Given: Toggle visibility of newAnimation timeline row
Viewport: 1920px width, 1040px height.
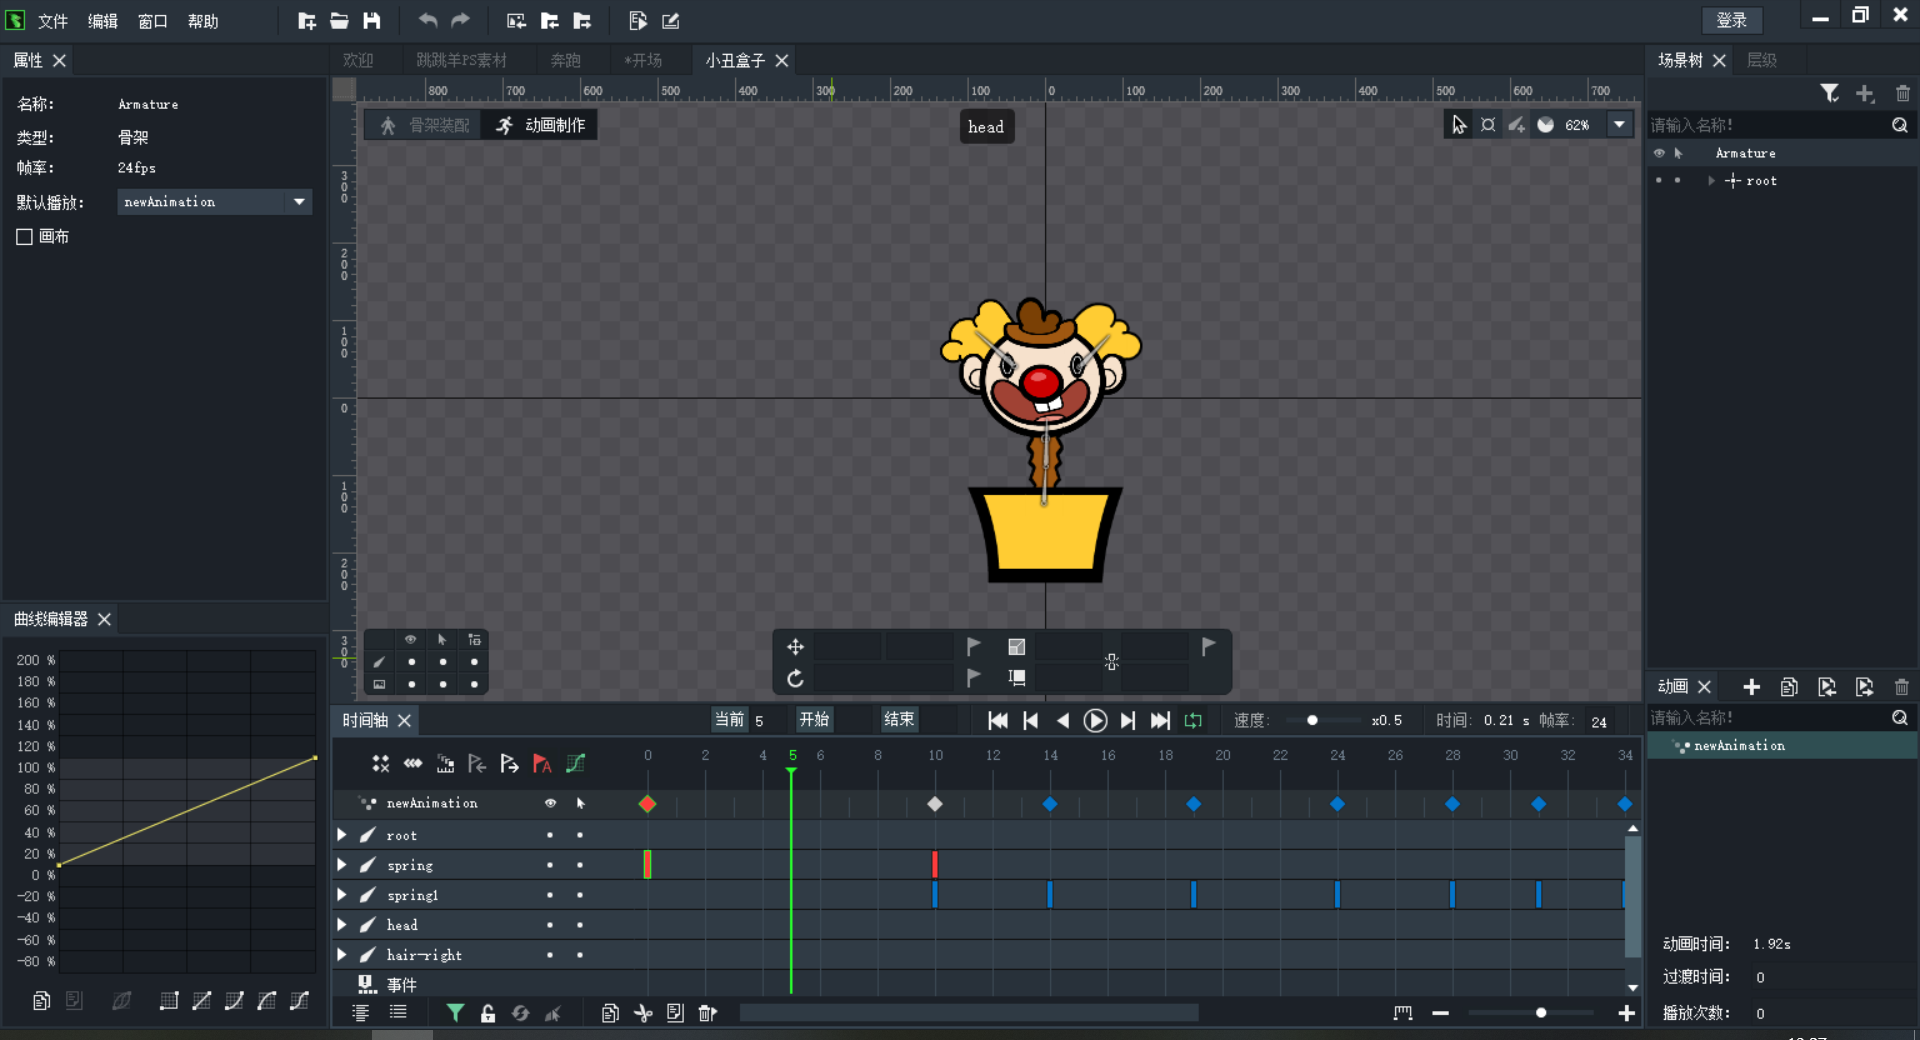Looking at the screenshot, I should click(550, 803).
